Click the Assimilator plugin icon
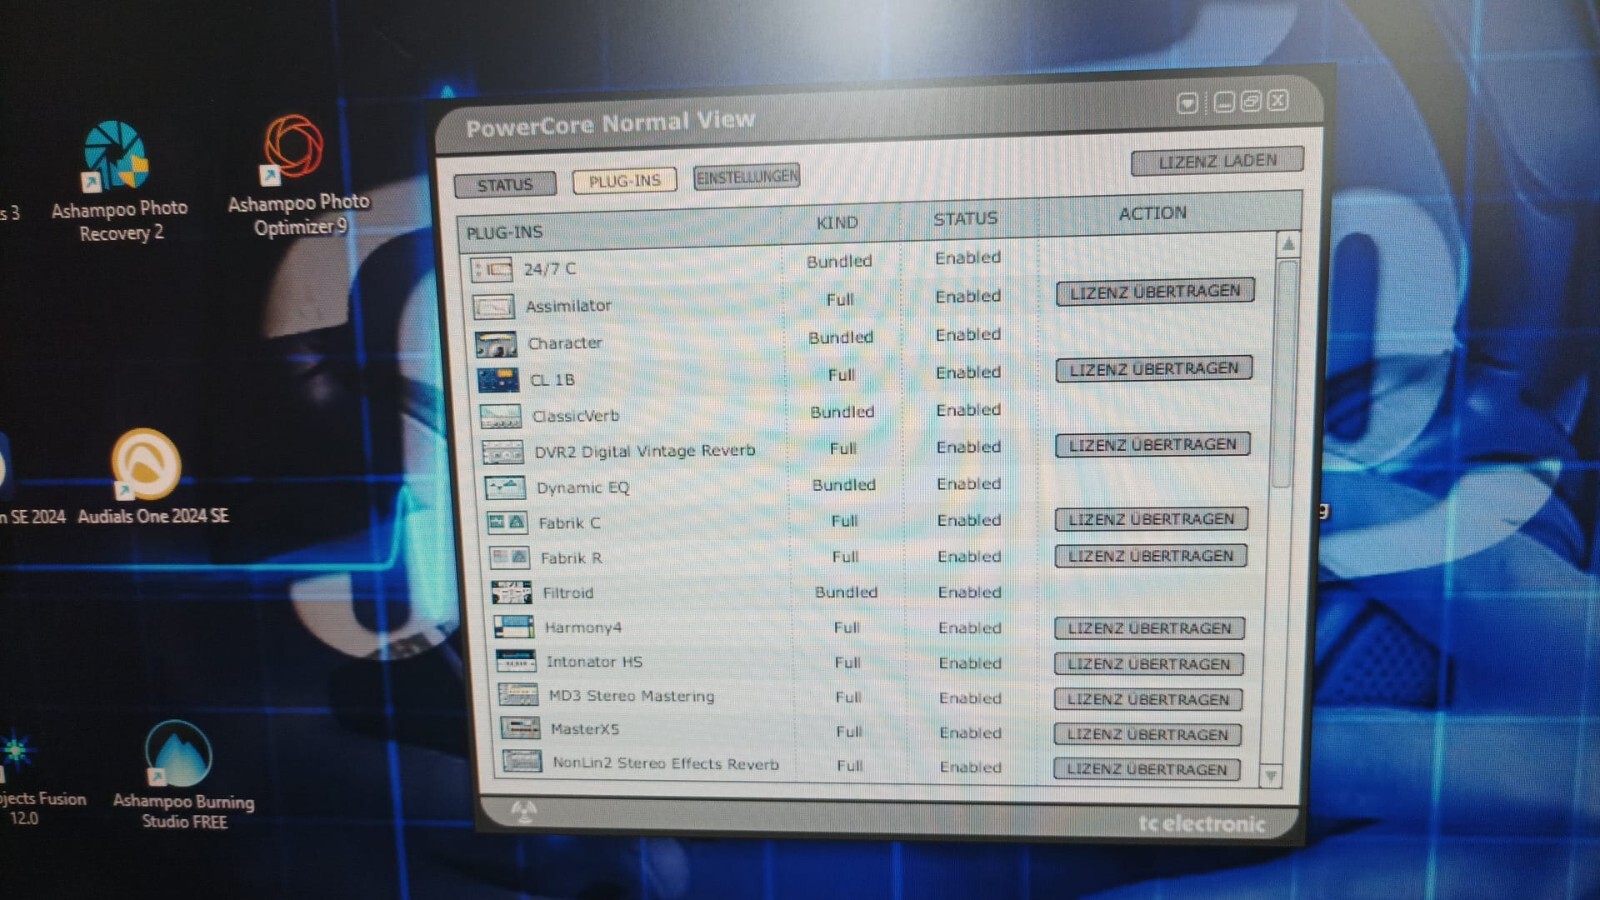 point(494,306)
